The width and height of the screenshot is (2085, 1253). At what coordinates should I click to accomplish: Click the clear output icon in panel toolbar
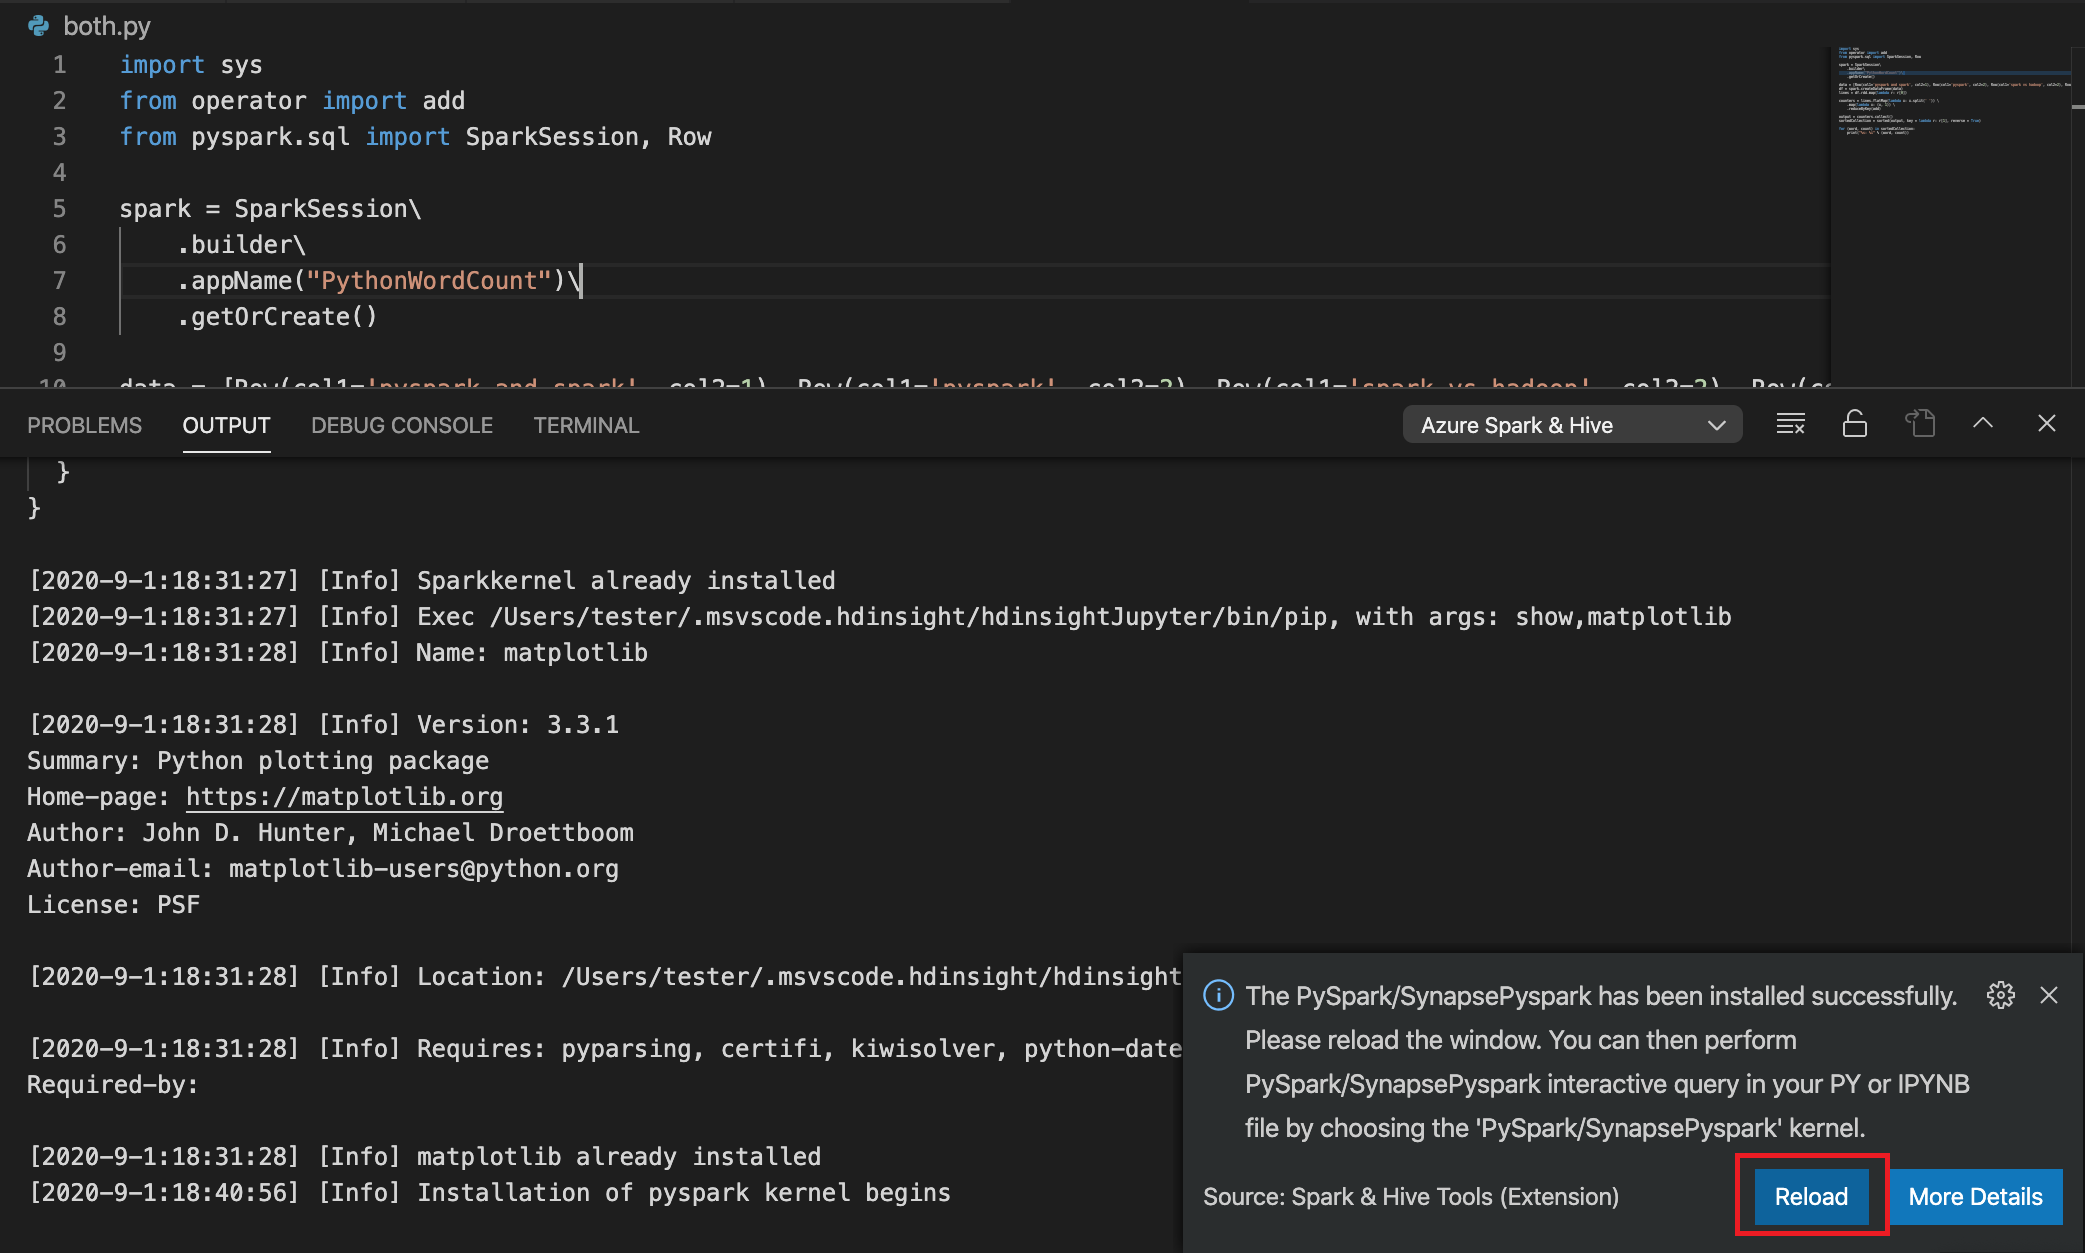[x=1787, y=425]
